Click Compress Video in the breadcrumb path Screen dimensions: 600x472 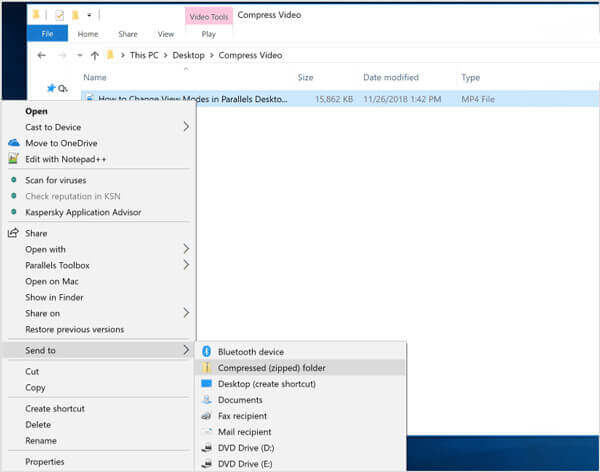point(250,55)
